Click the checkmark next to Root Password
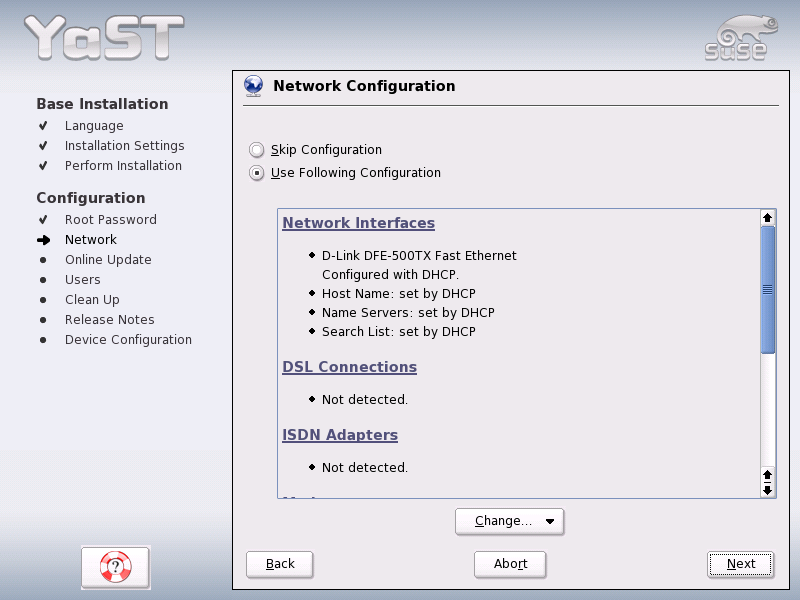 pyautogui.click(x=43, y=219)
